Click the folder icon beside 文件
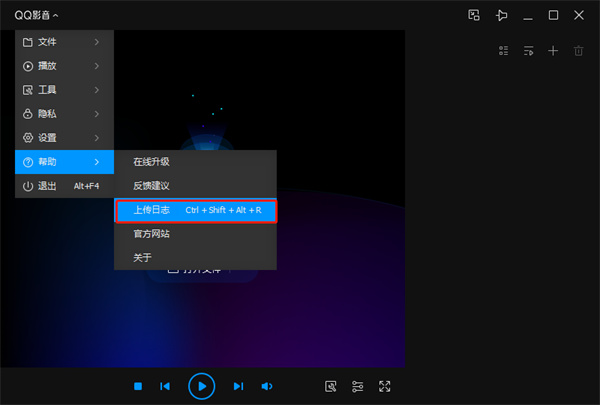 point(28,42)
